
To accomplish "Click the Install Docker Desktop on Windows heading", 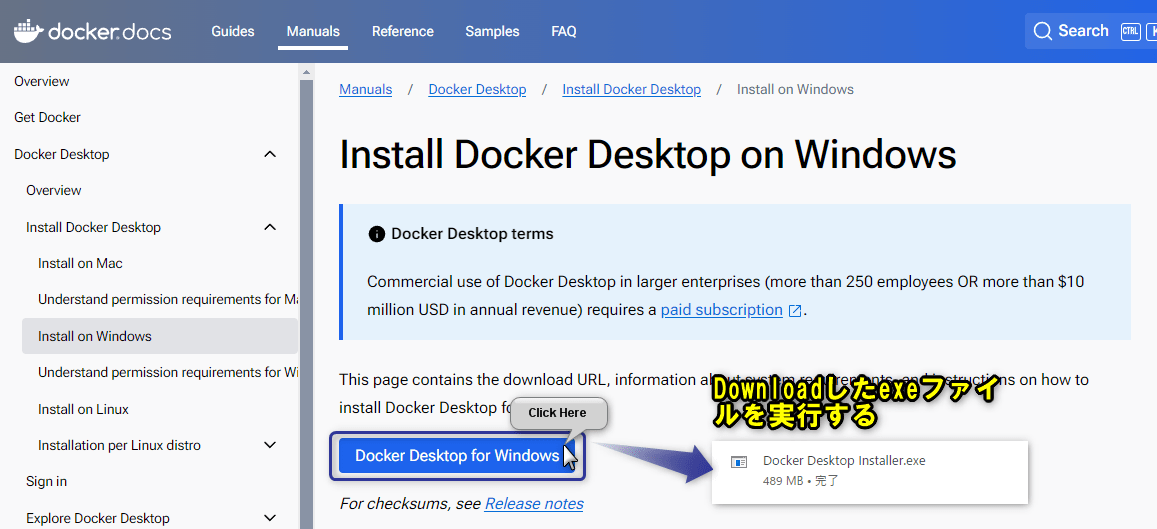I will (648, 156).
